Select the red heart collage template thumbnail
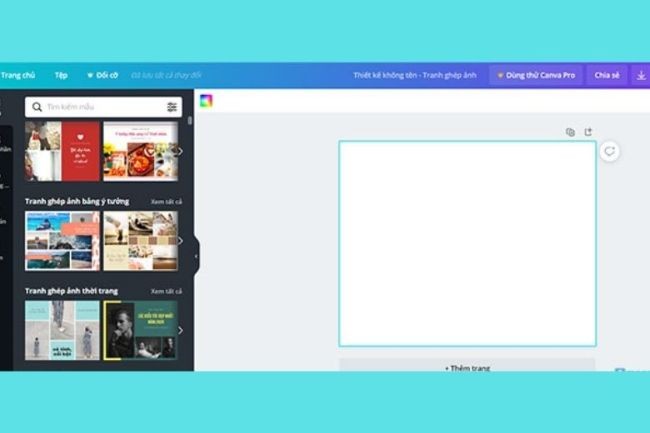Image resolution: width=650 pixels, height=433 pixels. coord(81,151)
